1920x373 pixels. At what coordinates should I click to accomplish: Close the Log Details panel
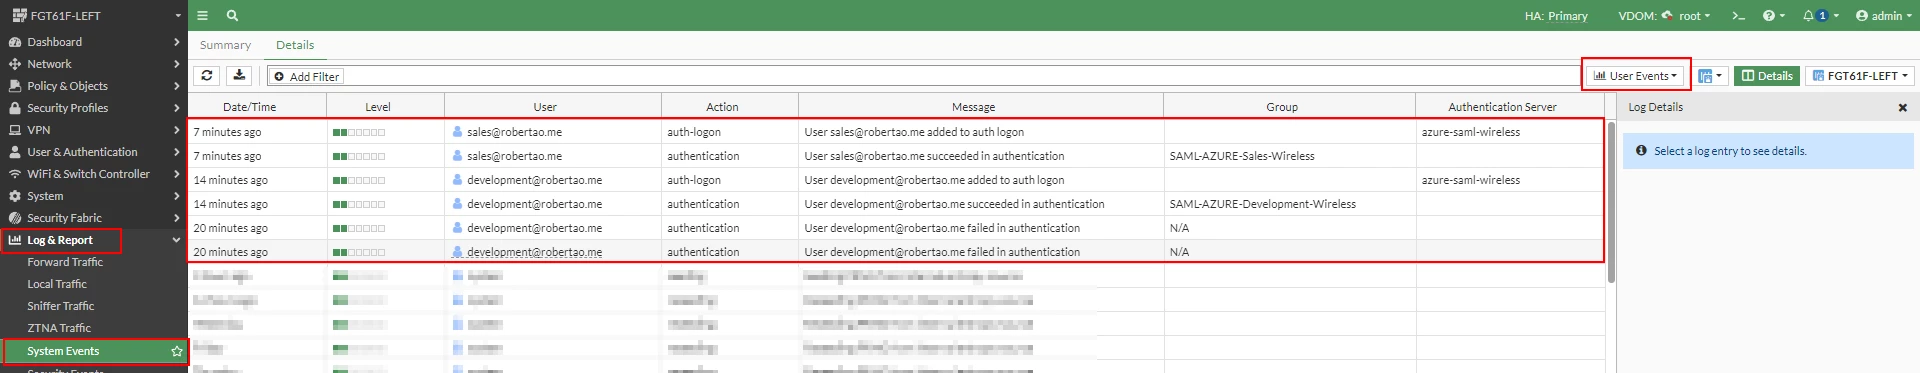tap(1902, 107)
